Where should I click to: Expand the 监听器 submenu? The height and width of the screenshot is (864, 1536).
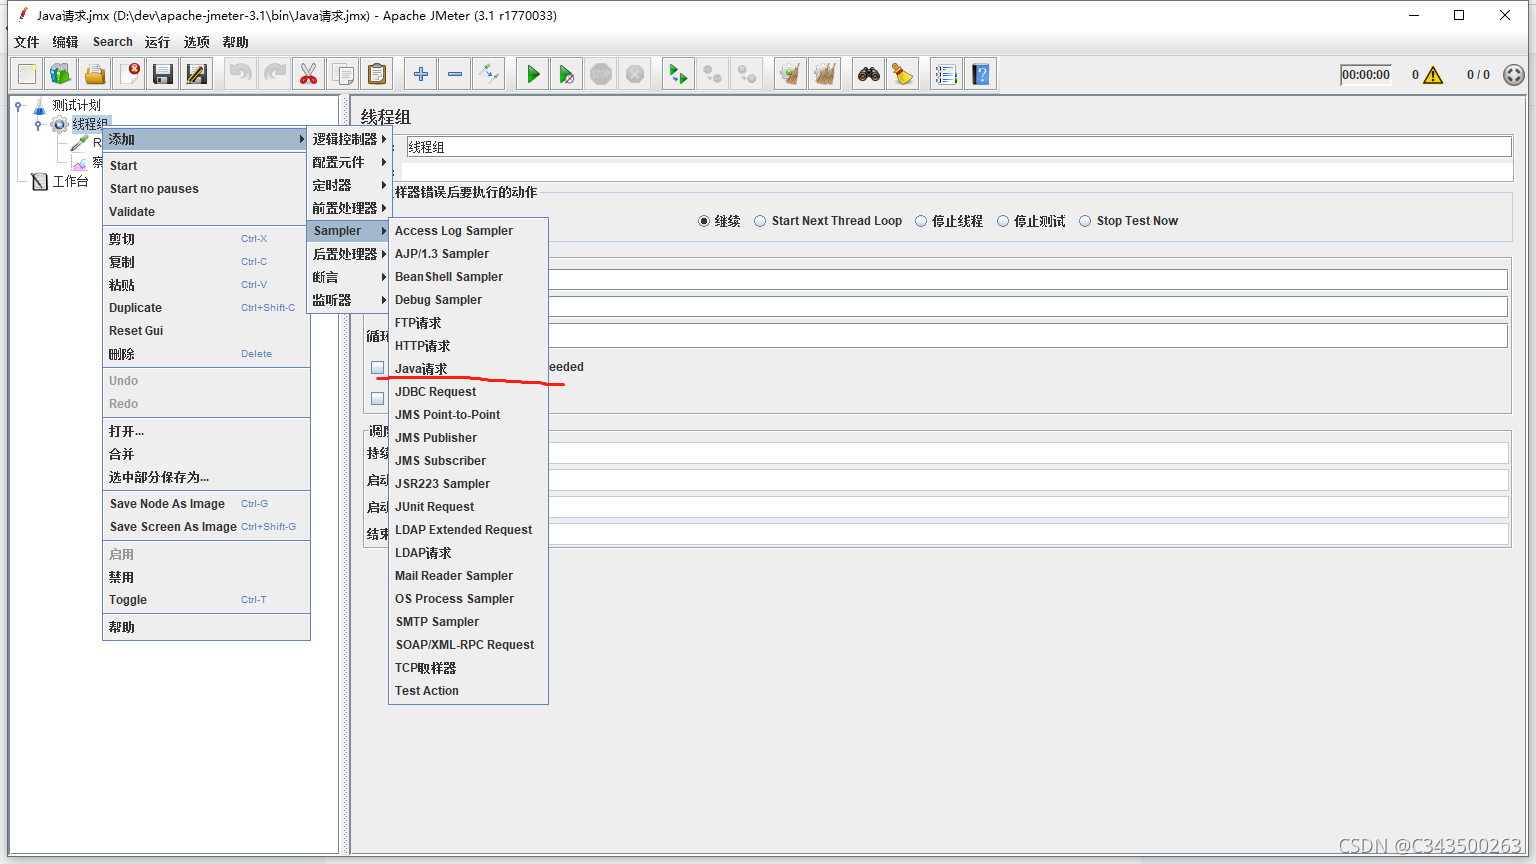pos(349,300)
